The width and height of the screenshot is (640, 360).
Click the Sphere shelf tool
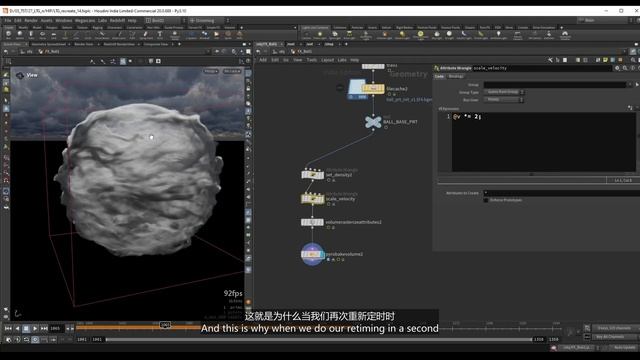(x=20, y=35)
